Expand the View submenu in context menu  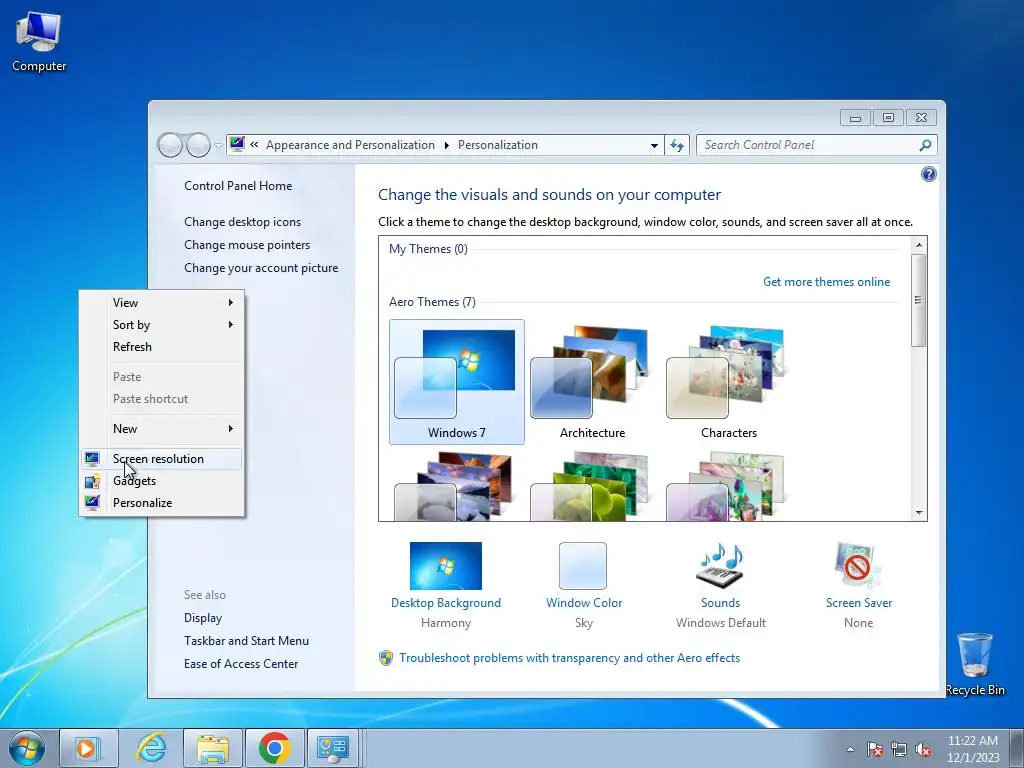click(x=162, y=302)
